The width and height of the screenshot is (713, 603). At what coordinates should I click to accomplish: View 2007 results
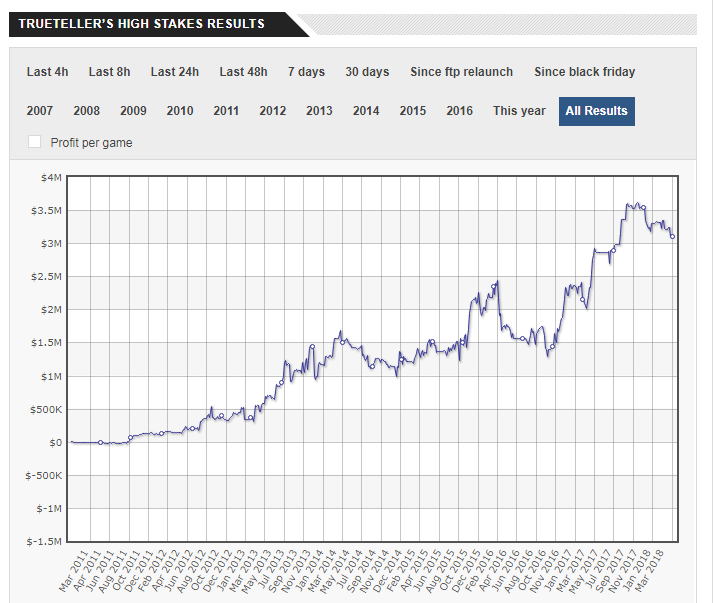(40, 111)
